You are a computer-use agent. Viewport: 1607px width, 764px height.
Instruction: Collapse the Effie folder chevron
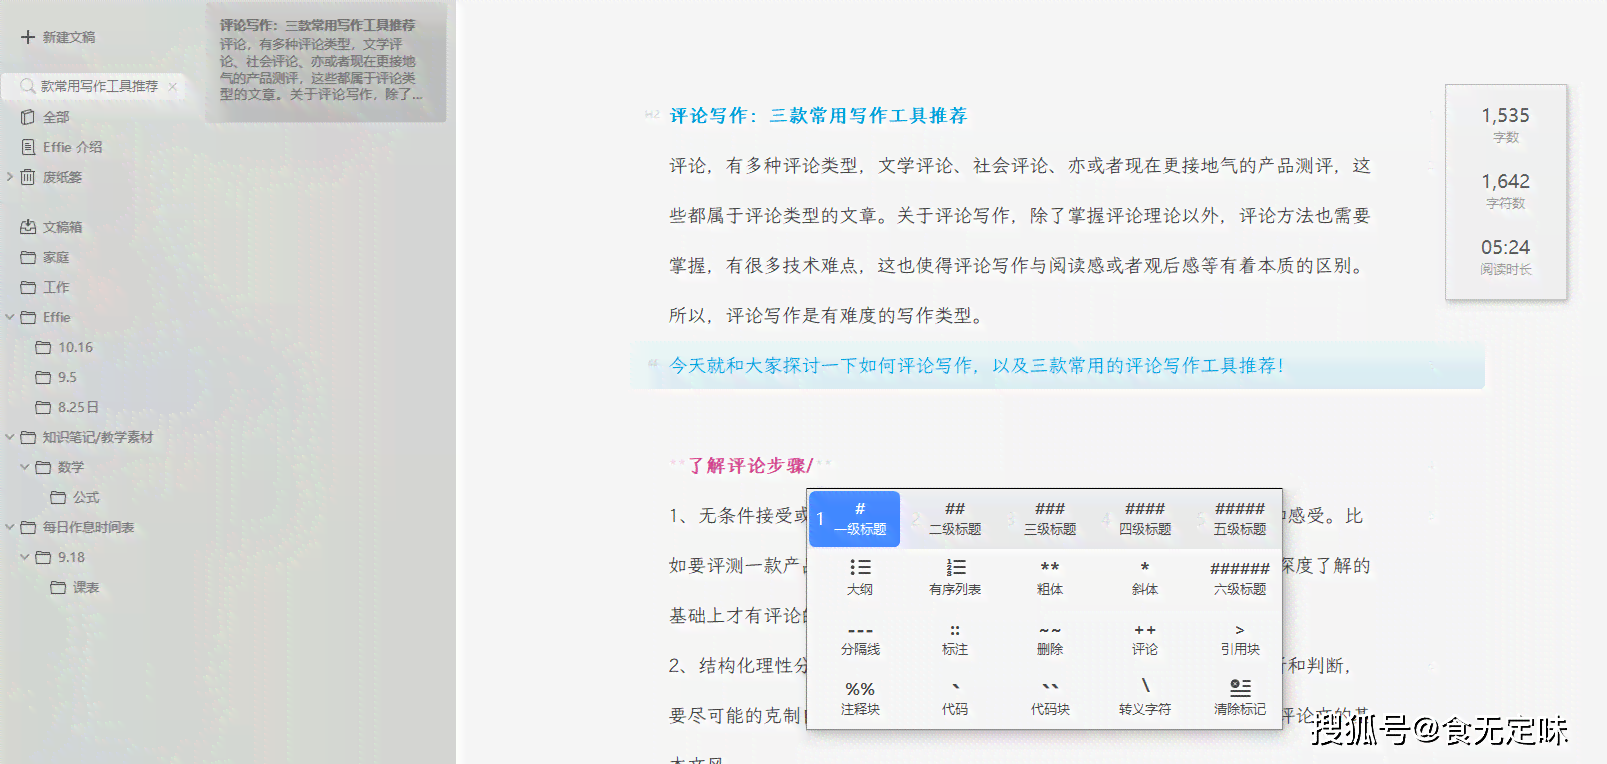tap(10, 317)
